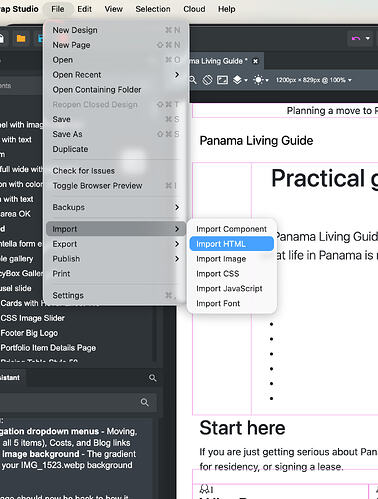Choose Import HTML
The width and height of the screenshot is (378, 499).
coord(232,244)
